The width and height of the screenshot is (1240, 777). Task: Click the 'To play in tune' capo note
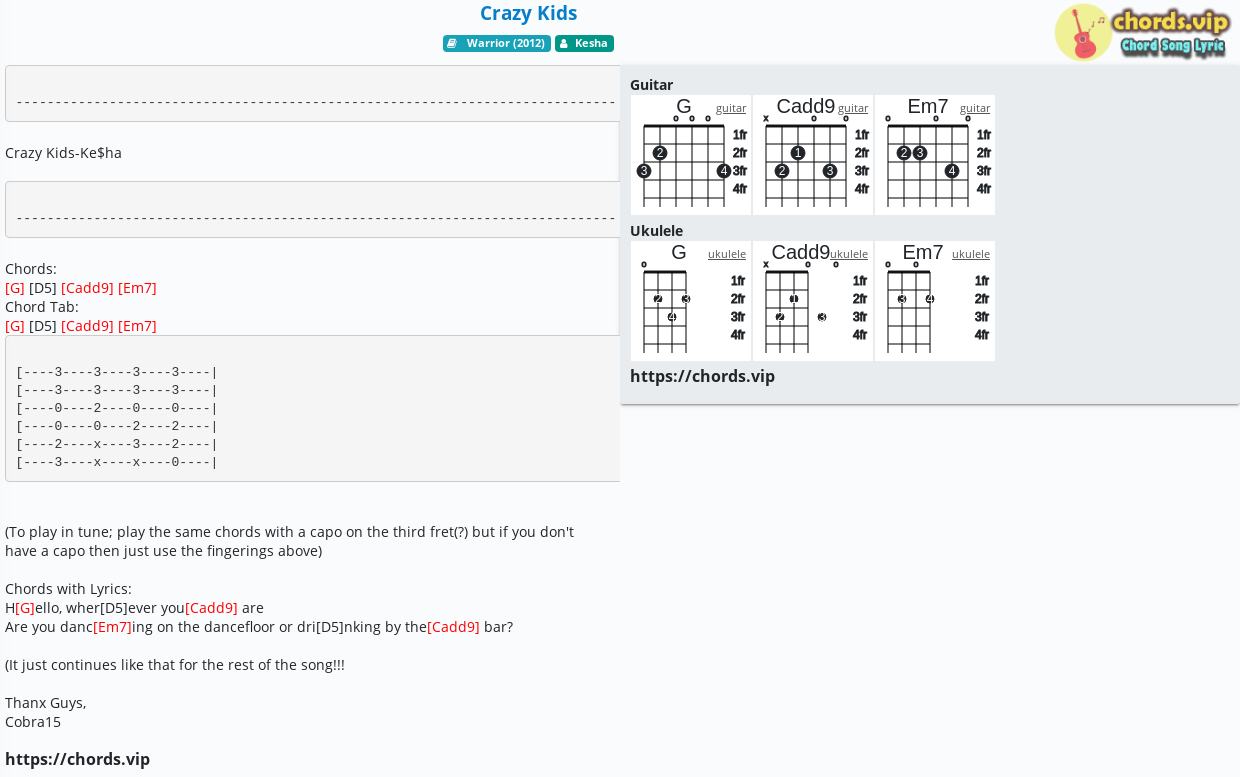coord(289,541)
